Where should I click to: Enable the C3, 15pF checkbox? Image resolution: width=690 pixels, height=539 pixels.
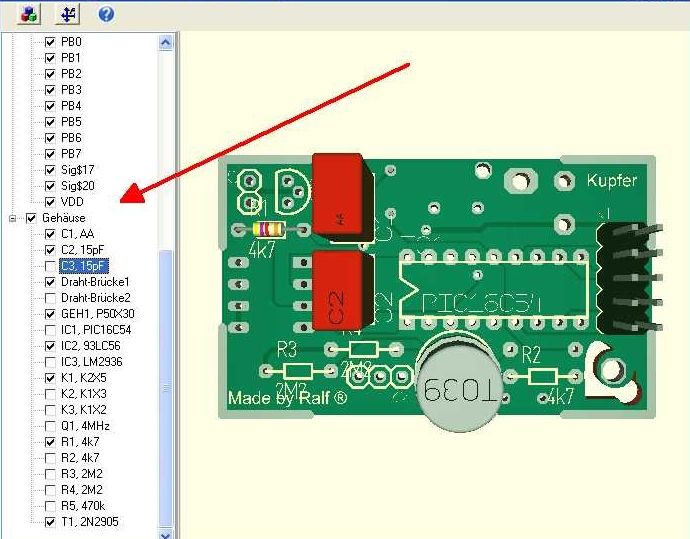pyautogui.click(x=50, y=266)
